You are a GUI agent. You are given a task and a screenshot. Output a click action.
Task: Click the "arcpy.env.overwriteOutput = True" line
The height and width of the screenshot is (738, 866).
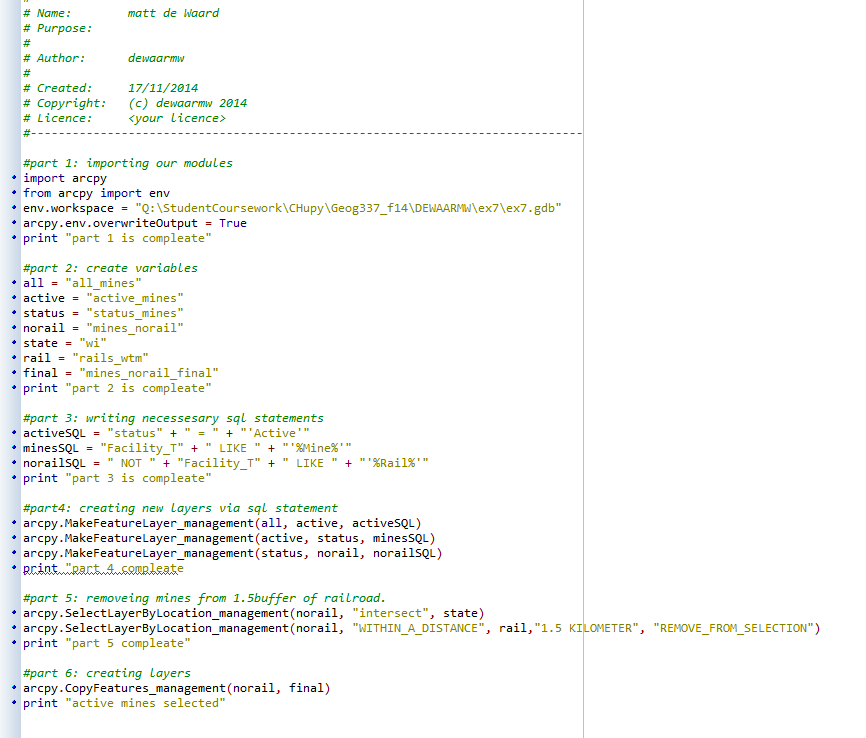tap(135, 223)
